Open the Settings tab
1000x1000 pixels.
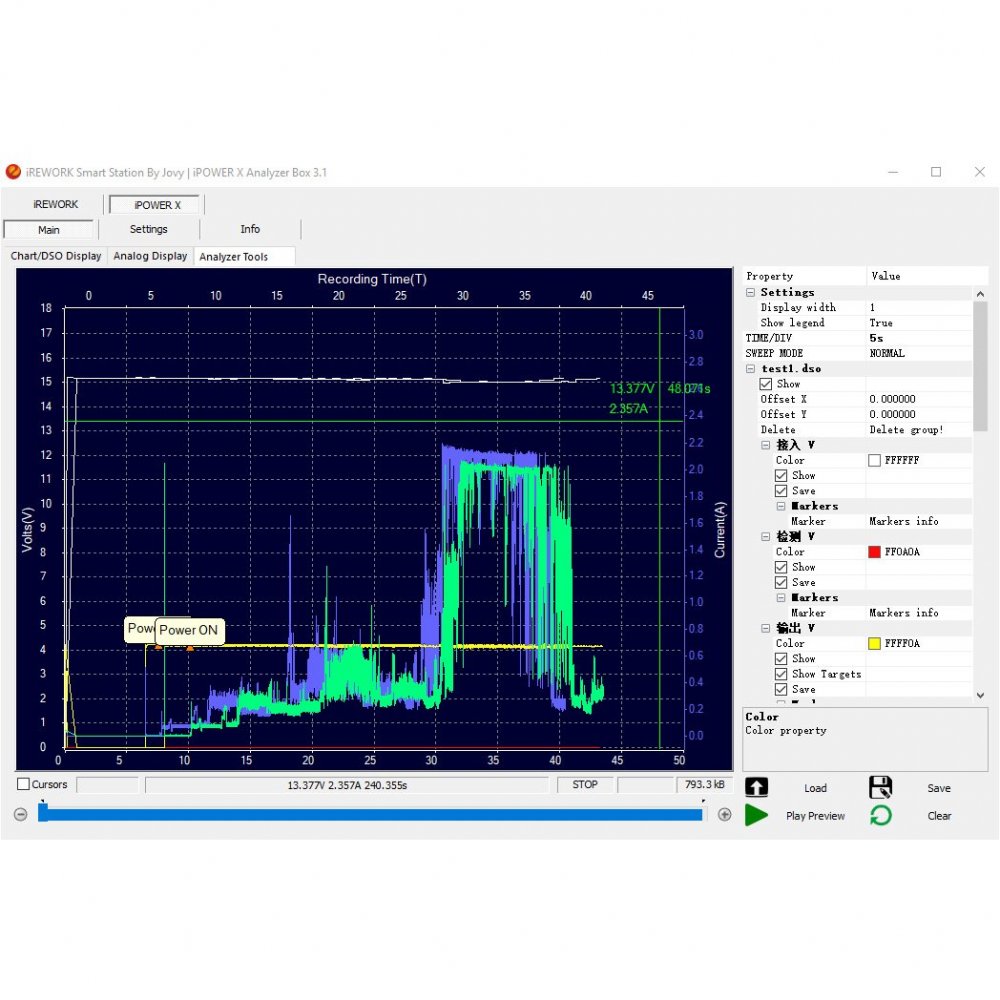149,229
